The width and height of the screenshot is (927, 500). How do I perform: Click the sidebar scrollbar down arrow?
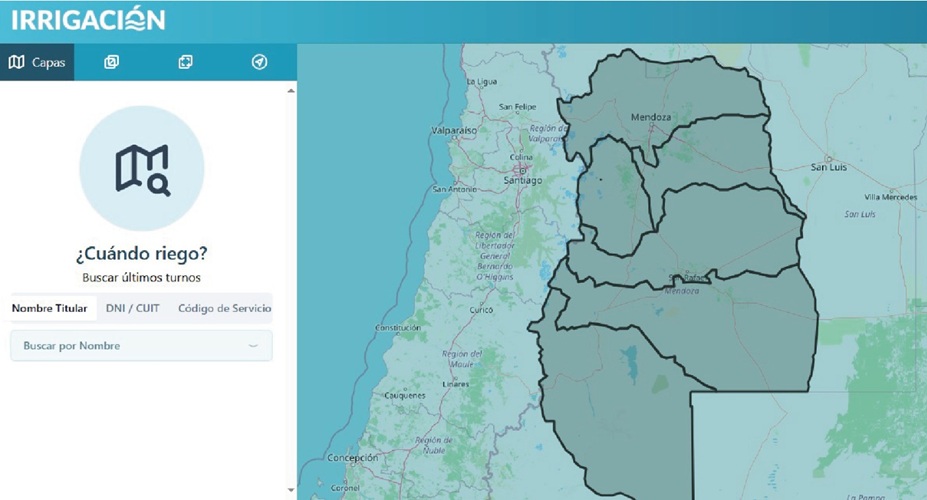[291, 491]
